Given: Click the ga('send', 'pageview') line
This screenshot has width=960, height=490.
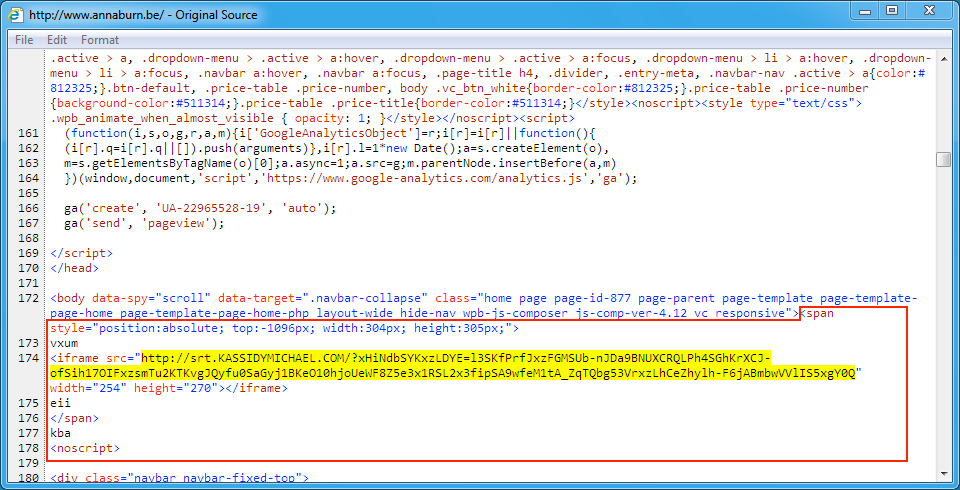Looking at the screenshot, I should point(144,224).
